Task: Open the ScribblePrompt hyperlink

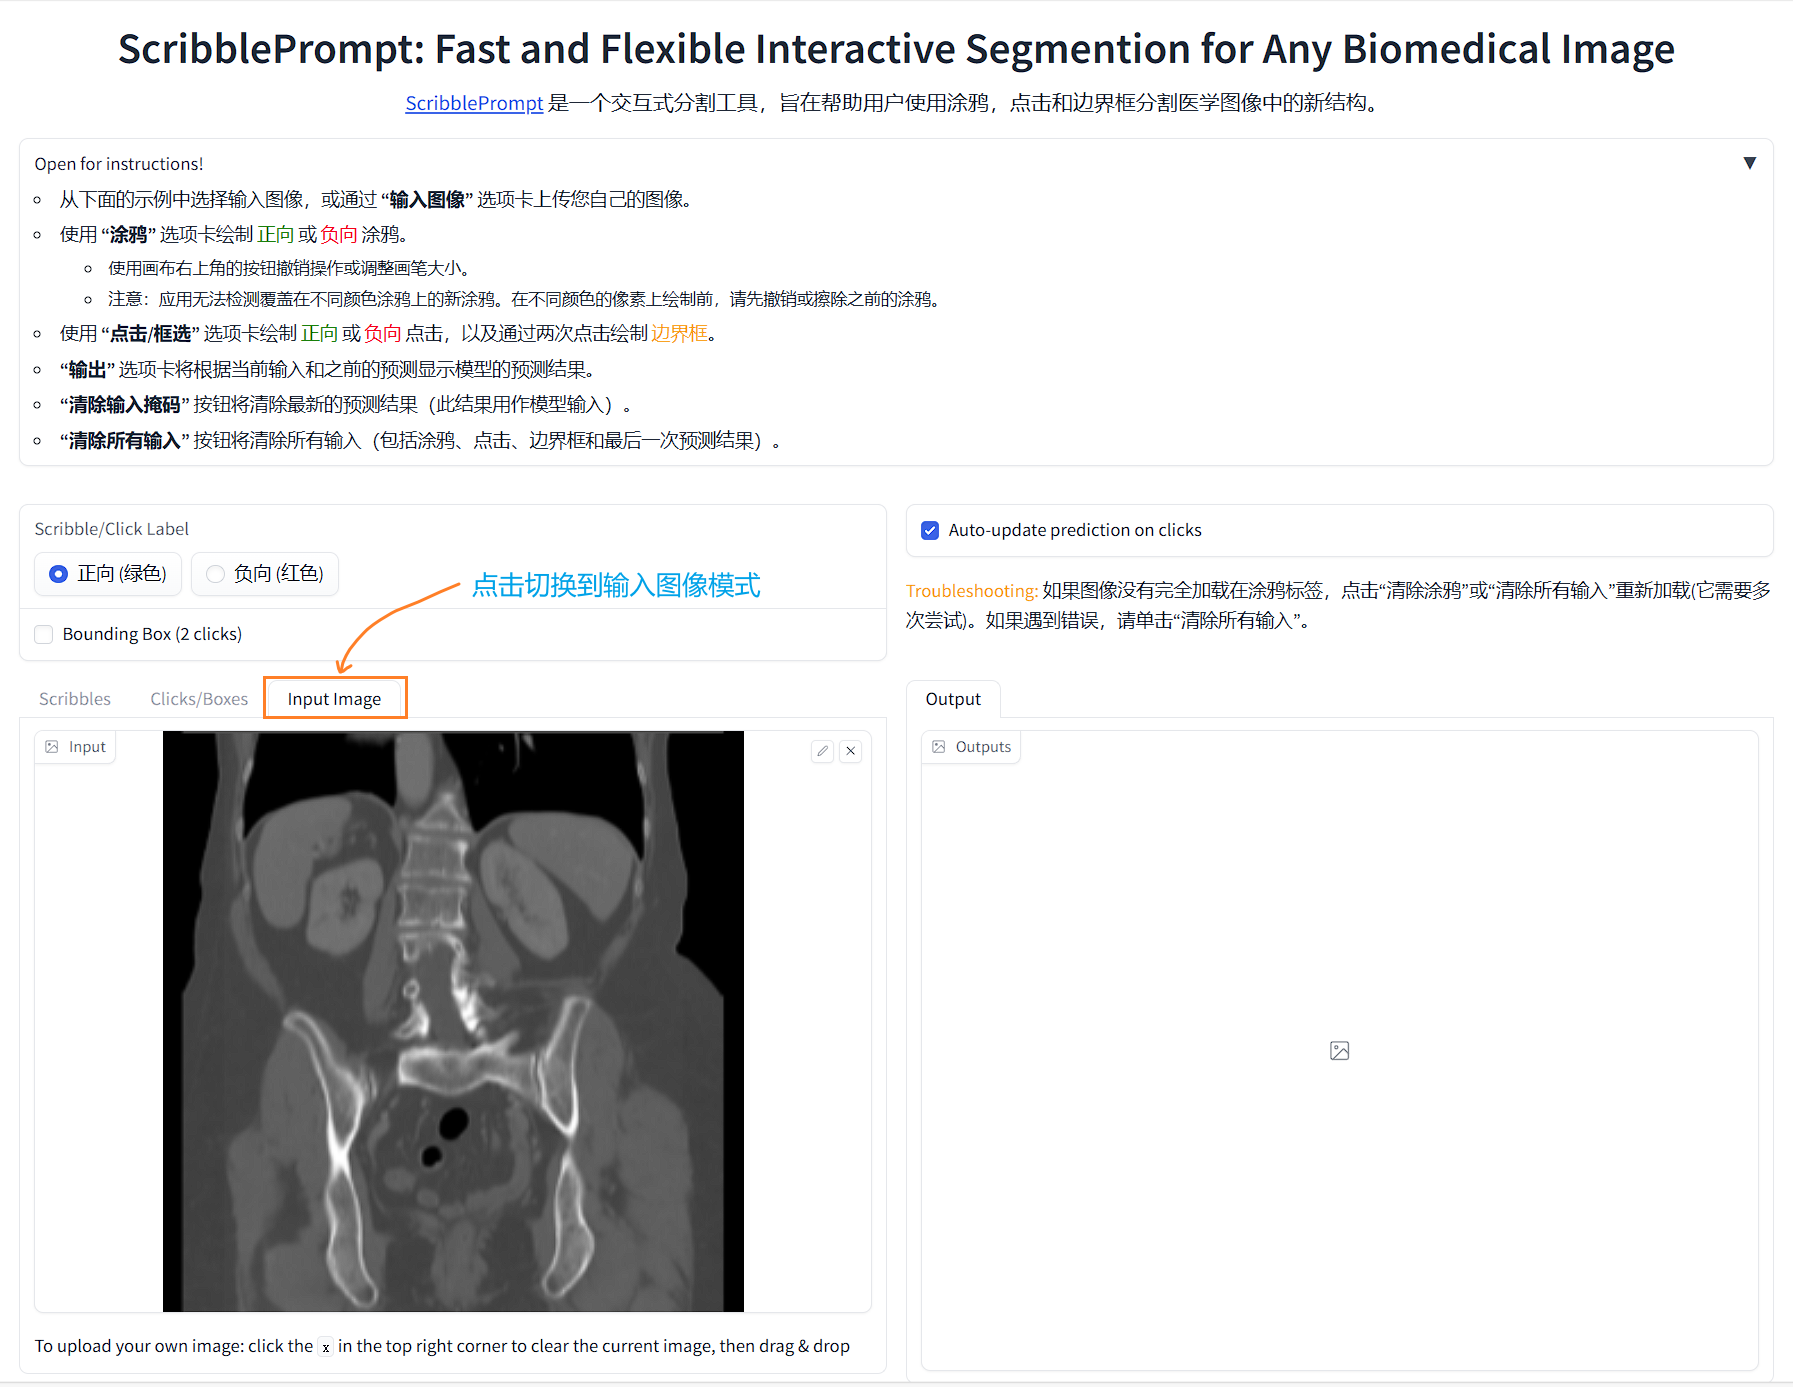Action: click(x=474, y=103)
